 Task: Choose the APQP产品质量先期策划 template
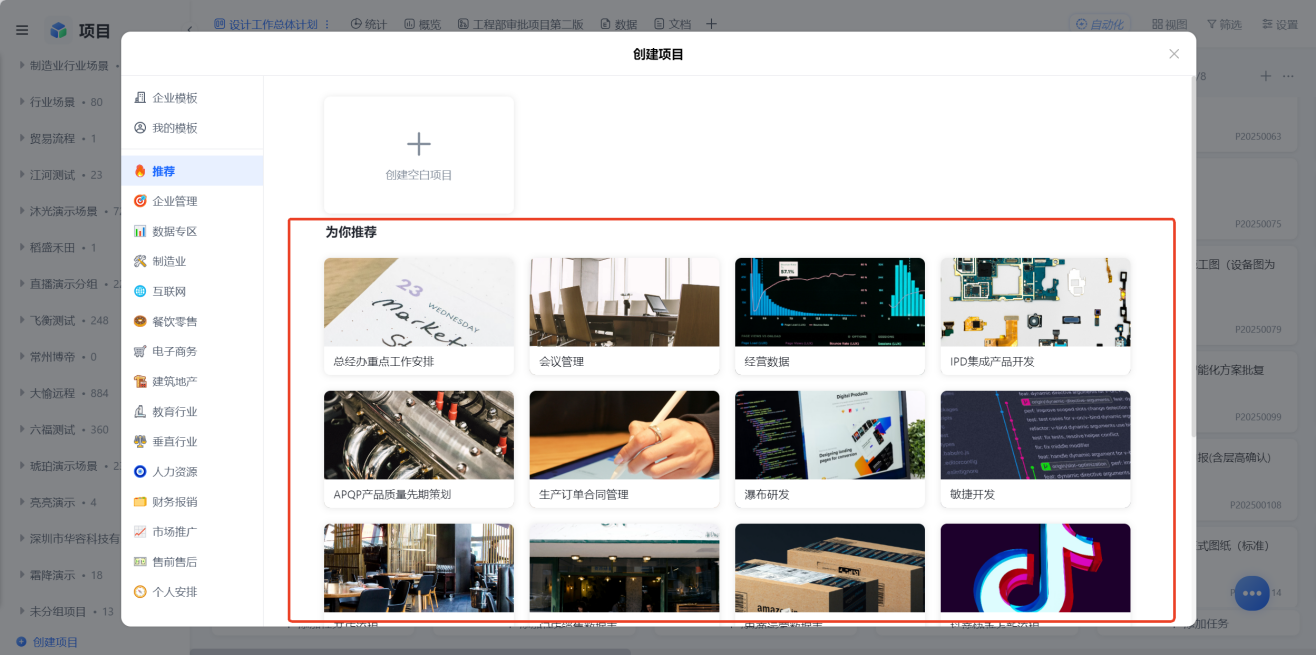tap(419, 449)
